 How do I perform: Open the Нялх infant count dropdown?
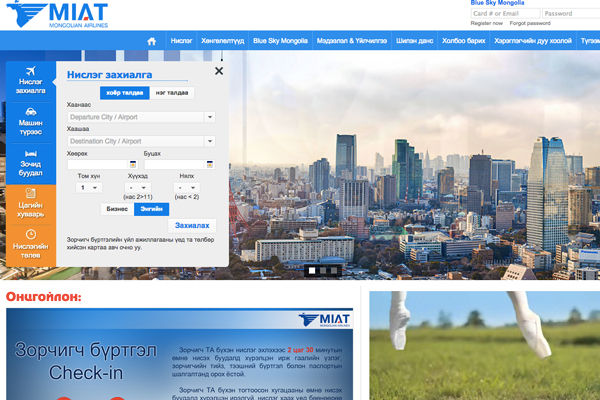click(187, 188)
